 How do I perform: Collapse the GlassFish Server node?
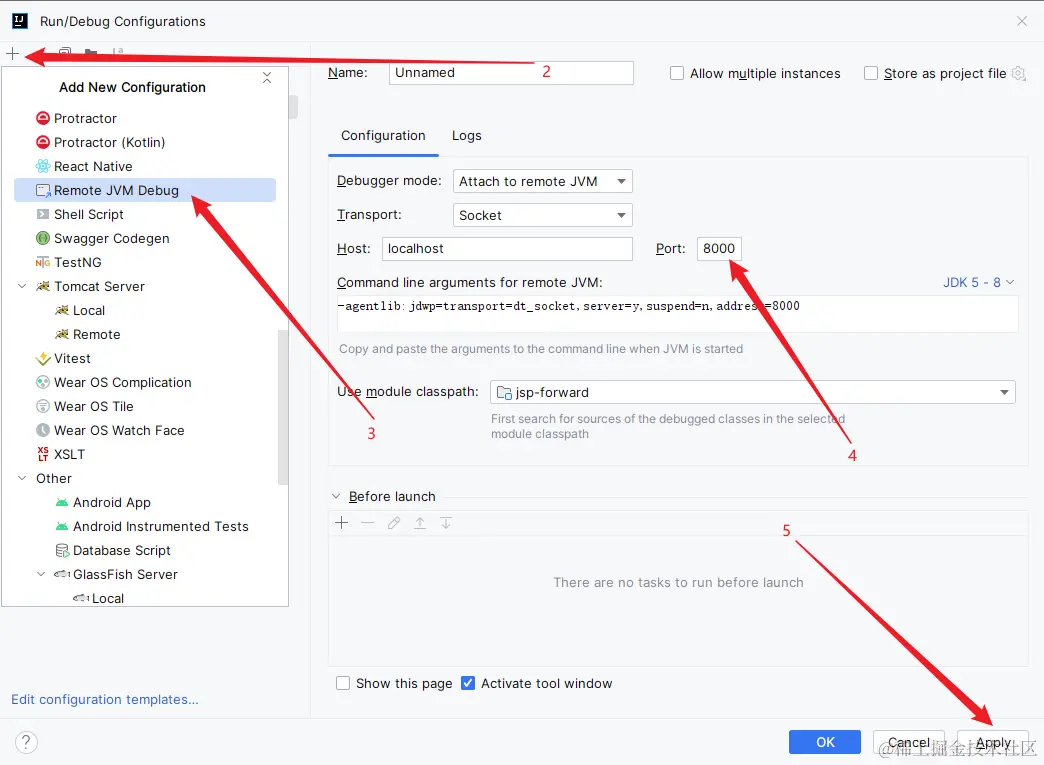pyautogui.click(x=41, y=574)
